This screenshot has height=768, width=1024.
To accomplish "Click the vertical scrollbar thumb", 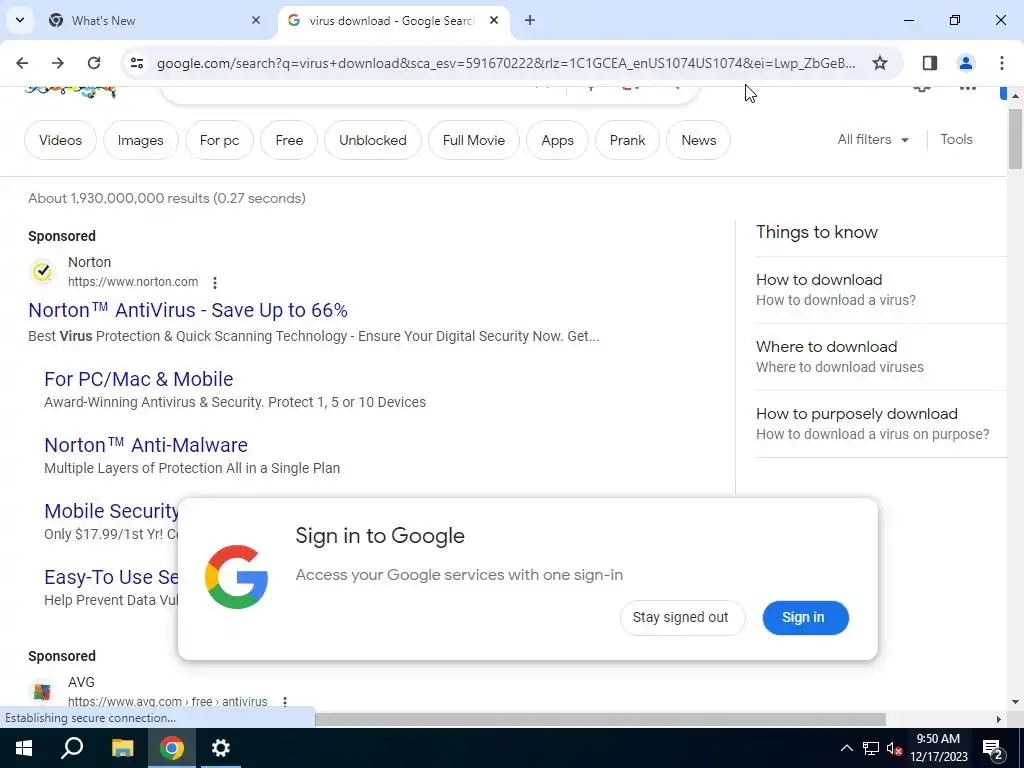I will pos(1015,138).
